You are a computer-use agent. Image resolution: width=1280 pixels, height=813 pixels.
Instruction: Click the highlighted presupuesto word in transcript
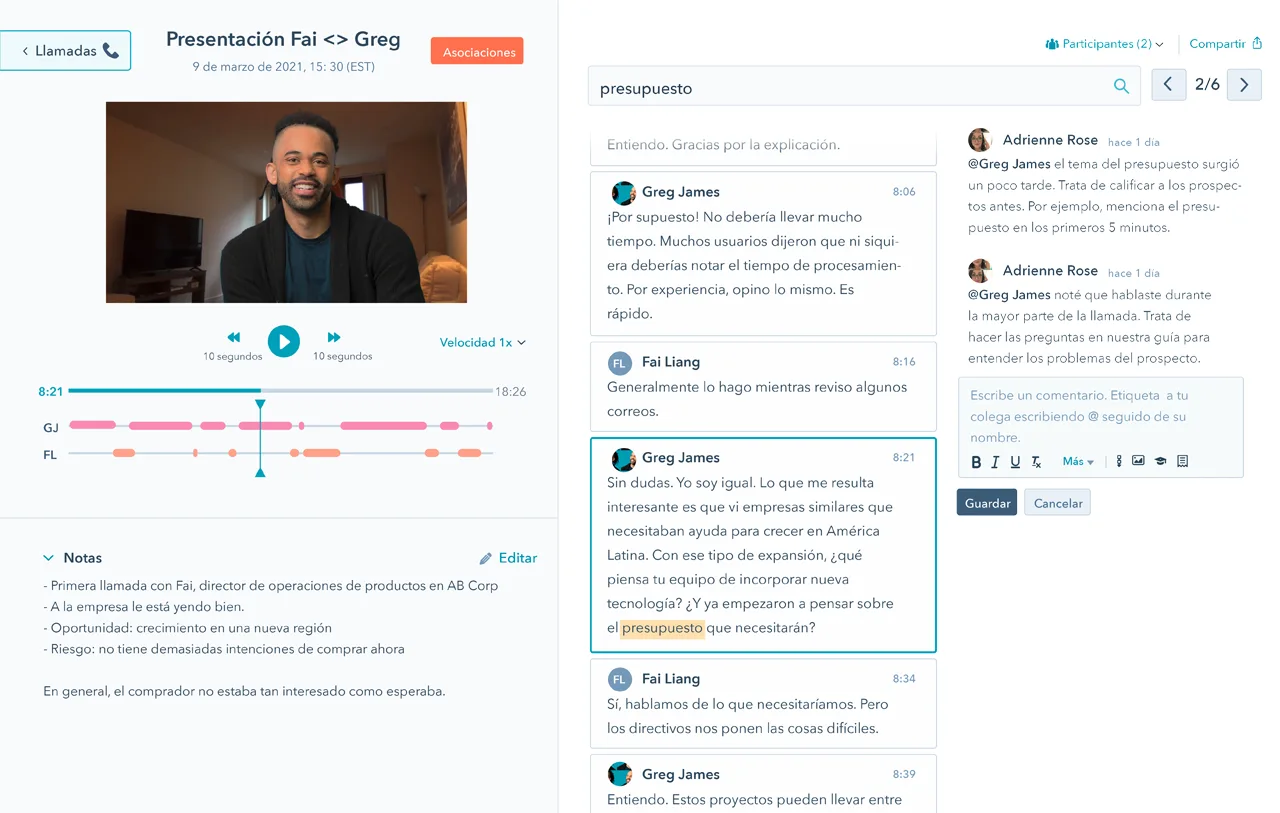662,628
